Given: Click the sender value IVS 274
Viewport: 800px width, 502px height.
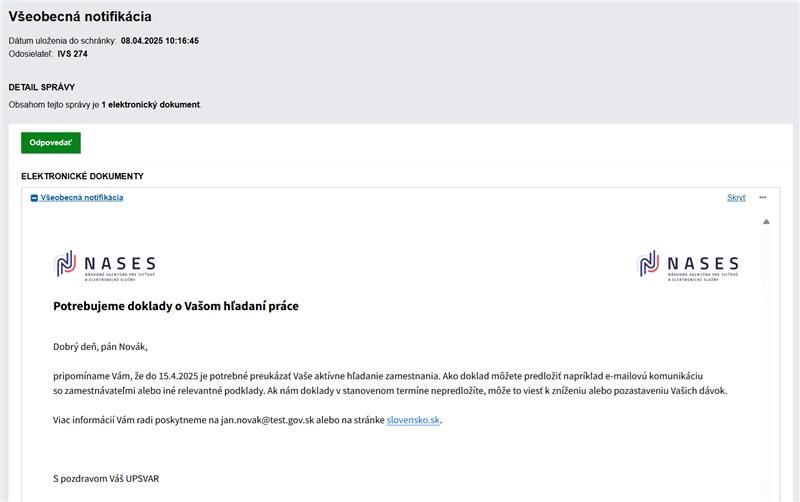Looking at the screenshot, I should click(x=72, y=54).
